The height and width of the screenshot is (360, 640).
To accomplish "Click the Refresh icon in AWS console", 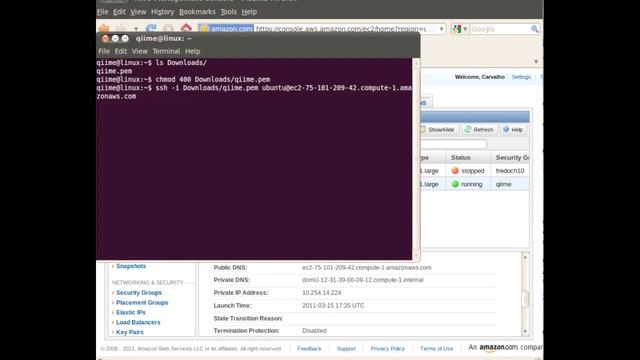I will pyautogui.click(x=468, y=129).
